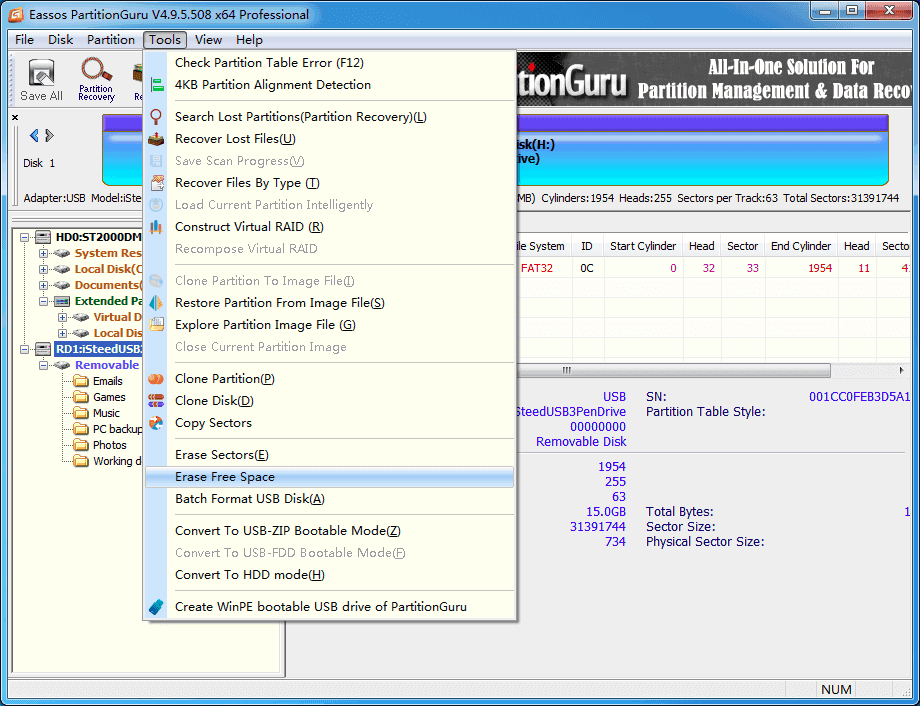
Task: Click the Copy Sectors icon
Action: click(x=156, y=423)
